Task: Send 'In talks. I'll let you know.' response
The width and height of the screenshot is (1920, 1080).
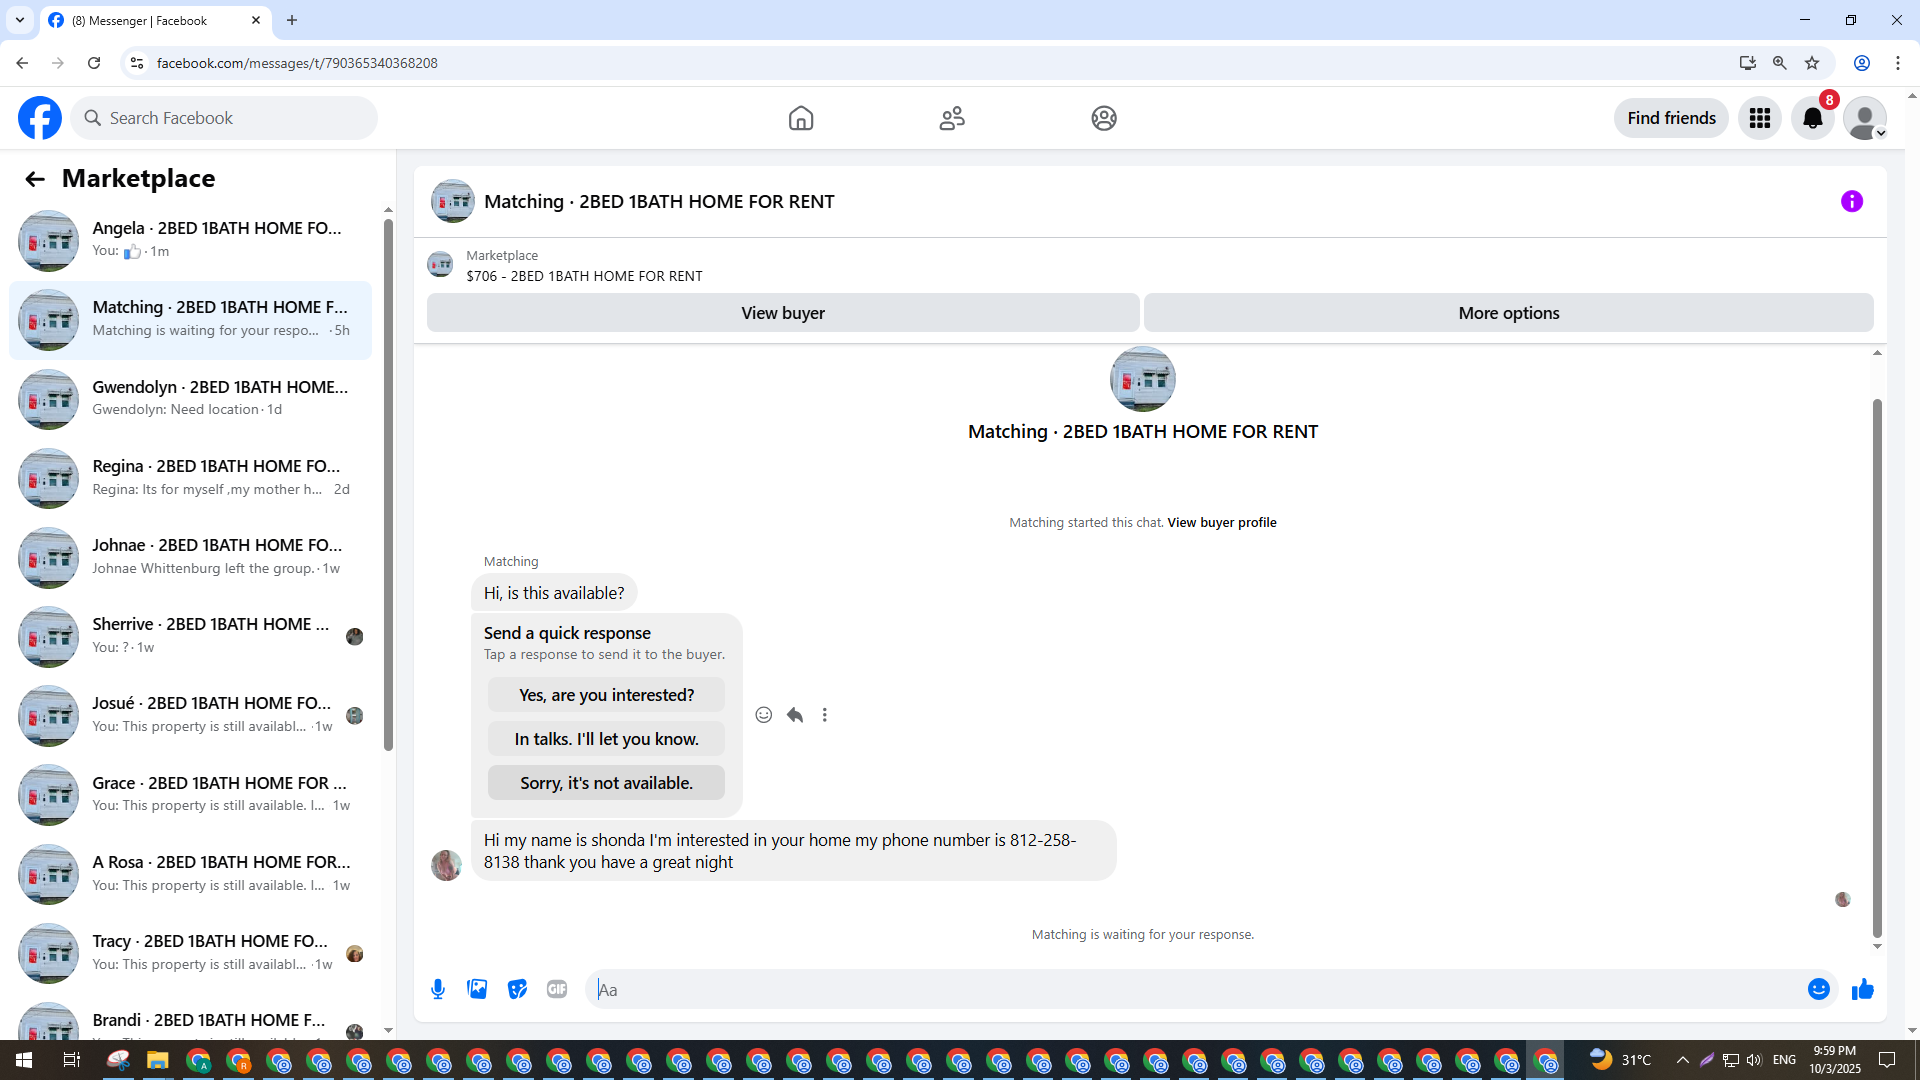Action: 606,739
